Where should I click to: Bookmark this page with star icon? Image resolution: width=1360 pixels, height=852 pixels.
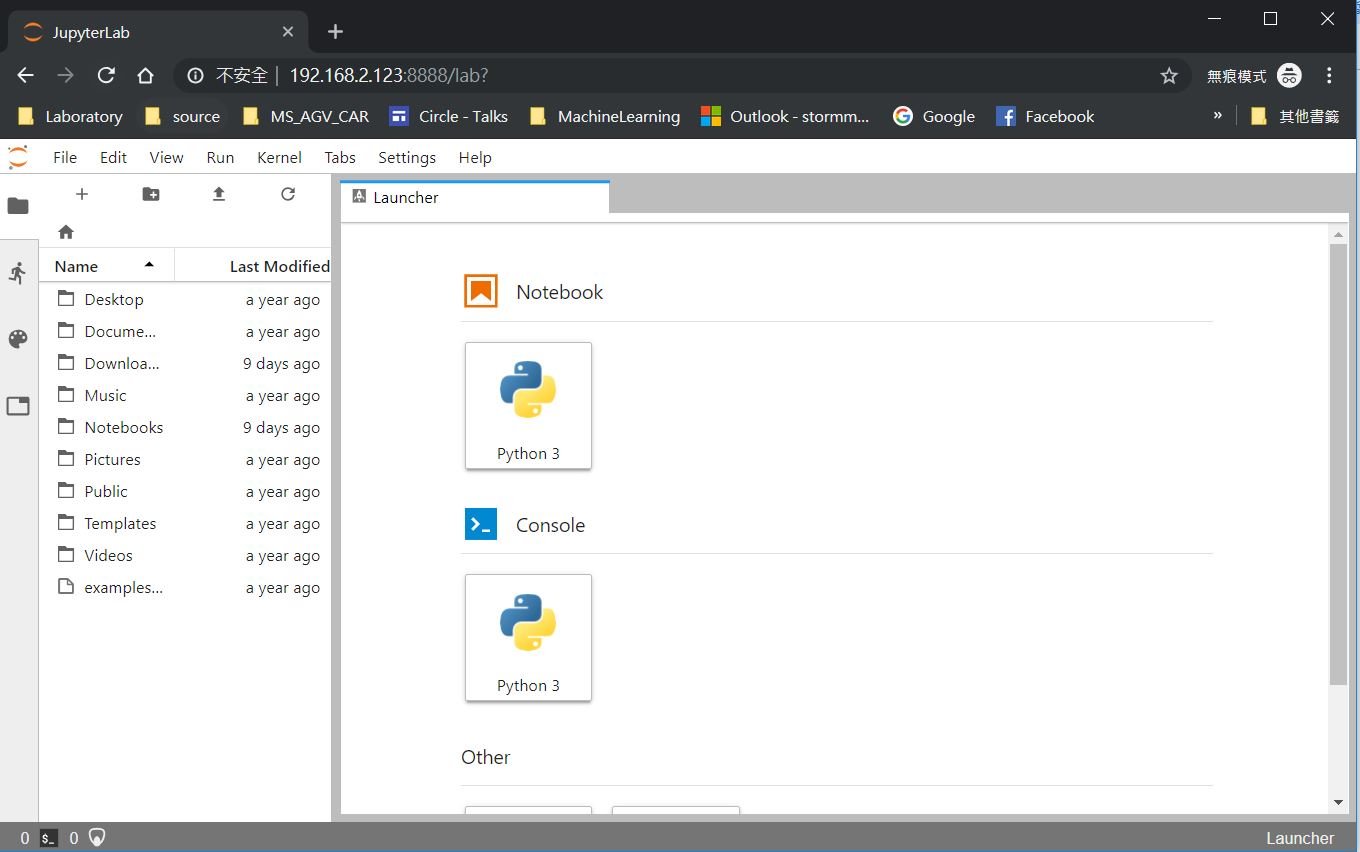(1168, 76)
